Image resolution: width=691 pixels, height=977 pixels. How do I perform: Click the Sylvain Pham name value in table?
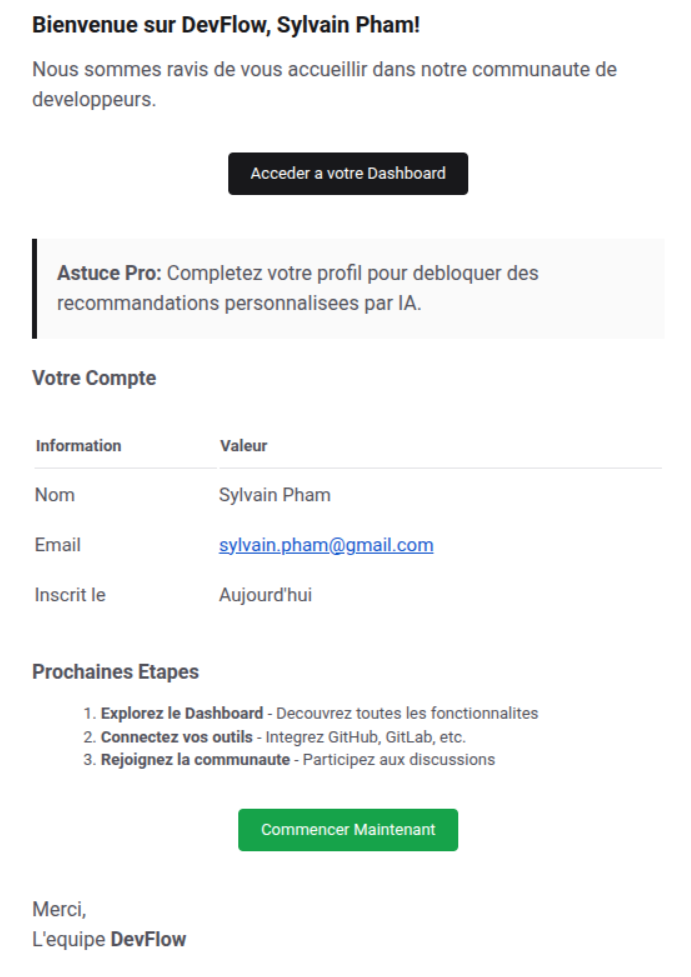point(274,495)
